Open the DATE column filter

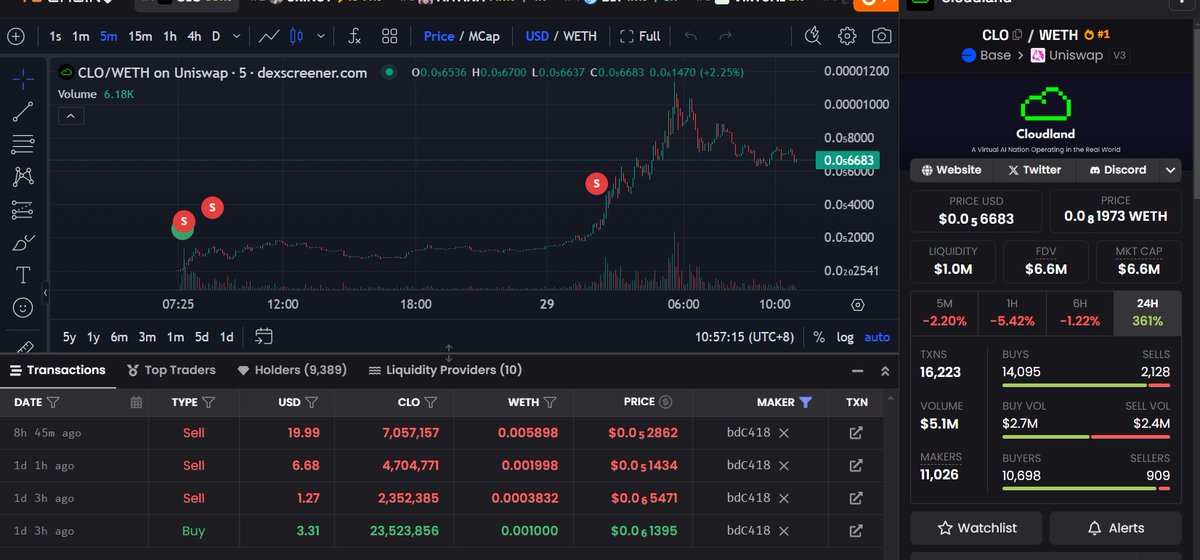click(53, 402)
